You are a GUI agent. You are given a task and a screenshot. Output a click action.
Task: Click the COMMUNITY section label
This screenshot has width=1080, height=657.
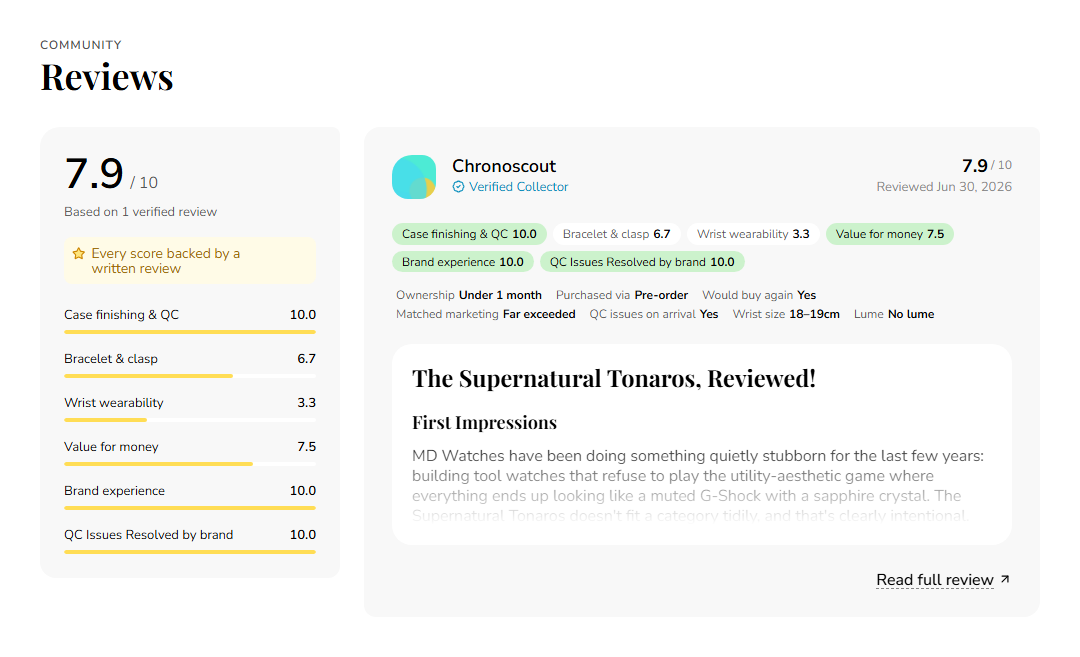(81, 45)
